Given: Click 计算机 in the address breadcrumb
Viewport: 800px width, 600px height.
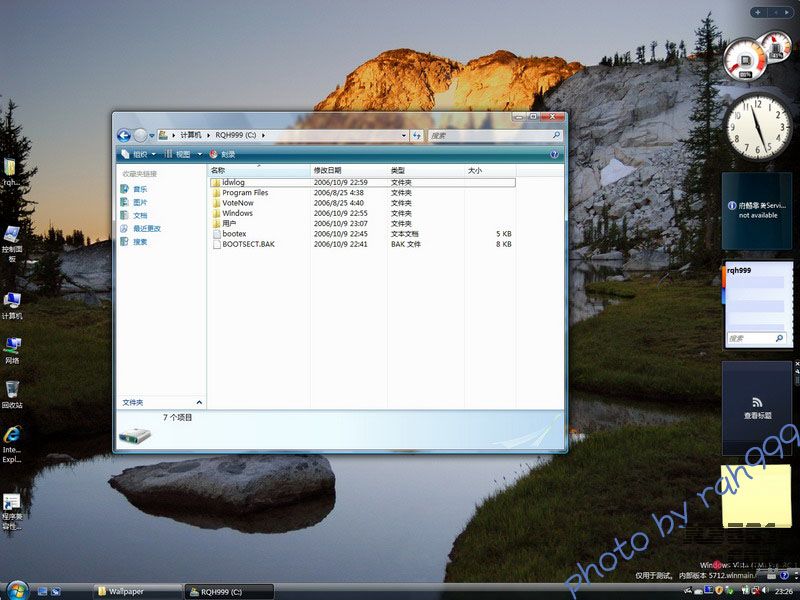Looking at the screenshot, I should (191, 135).
